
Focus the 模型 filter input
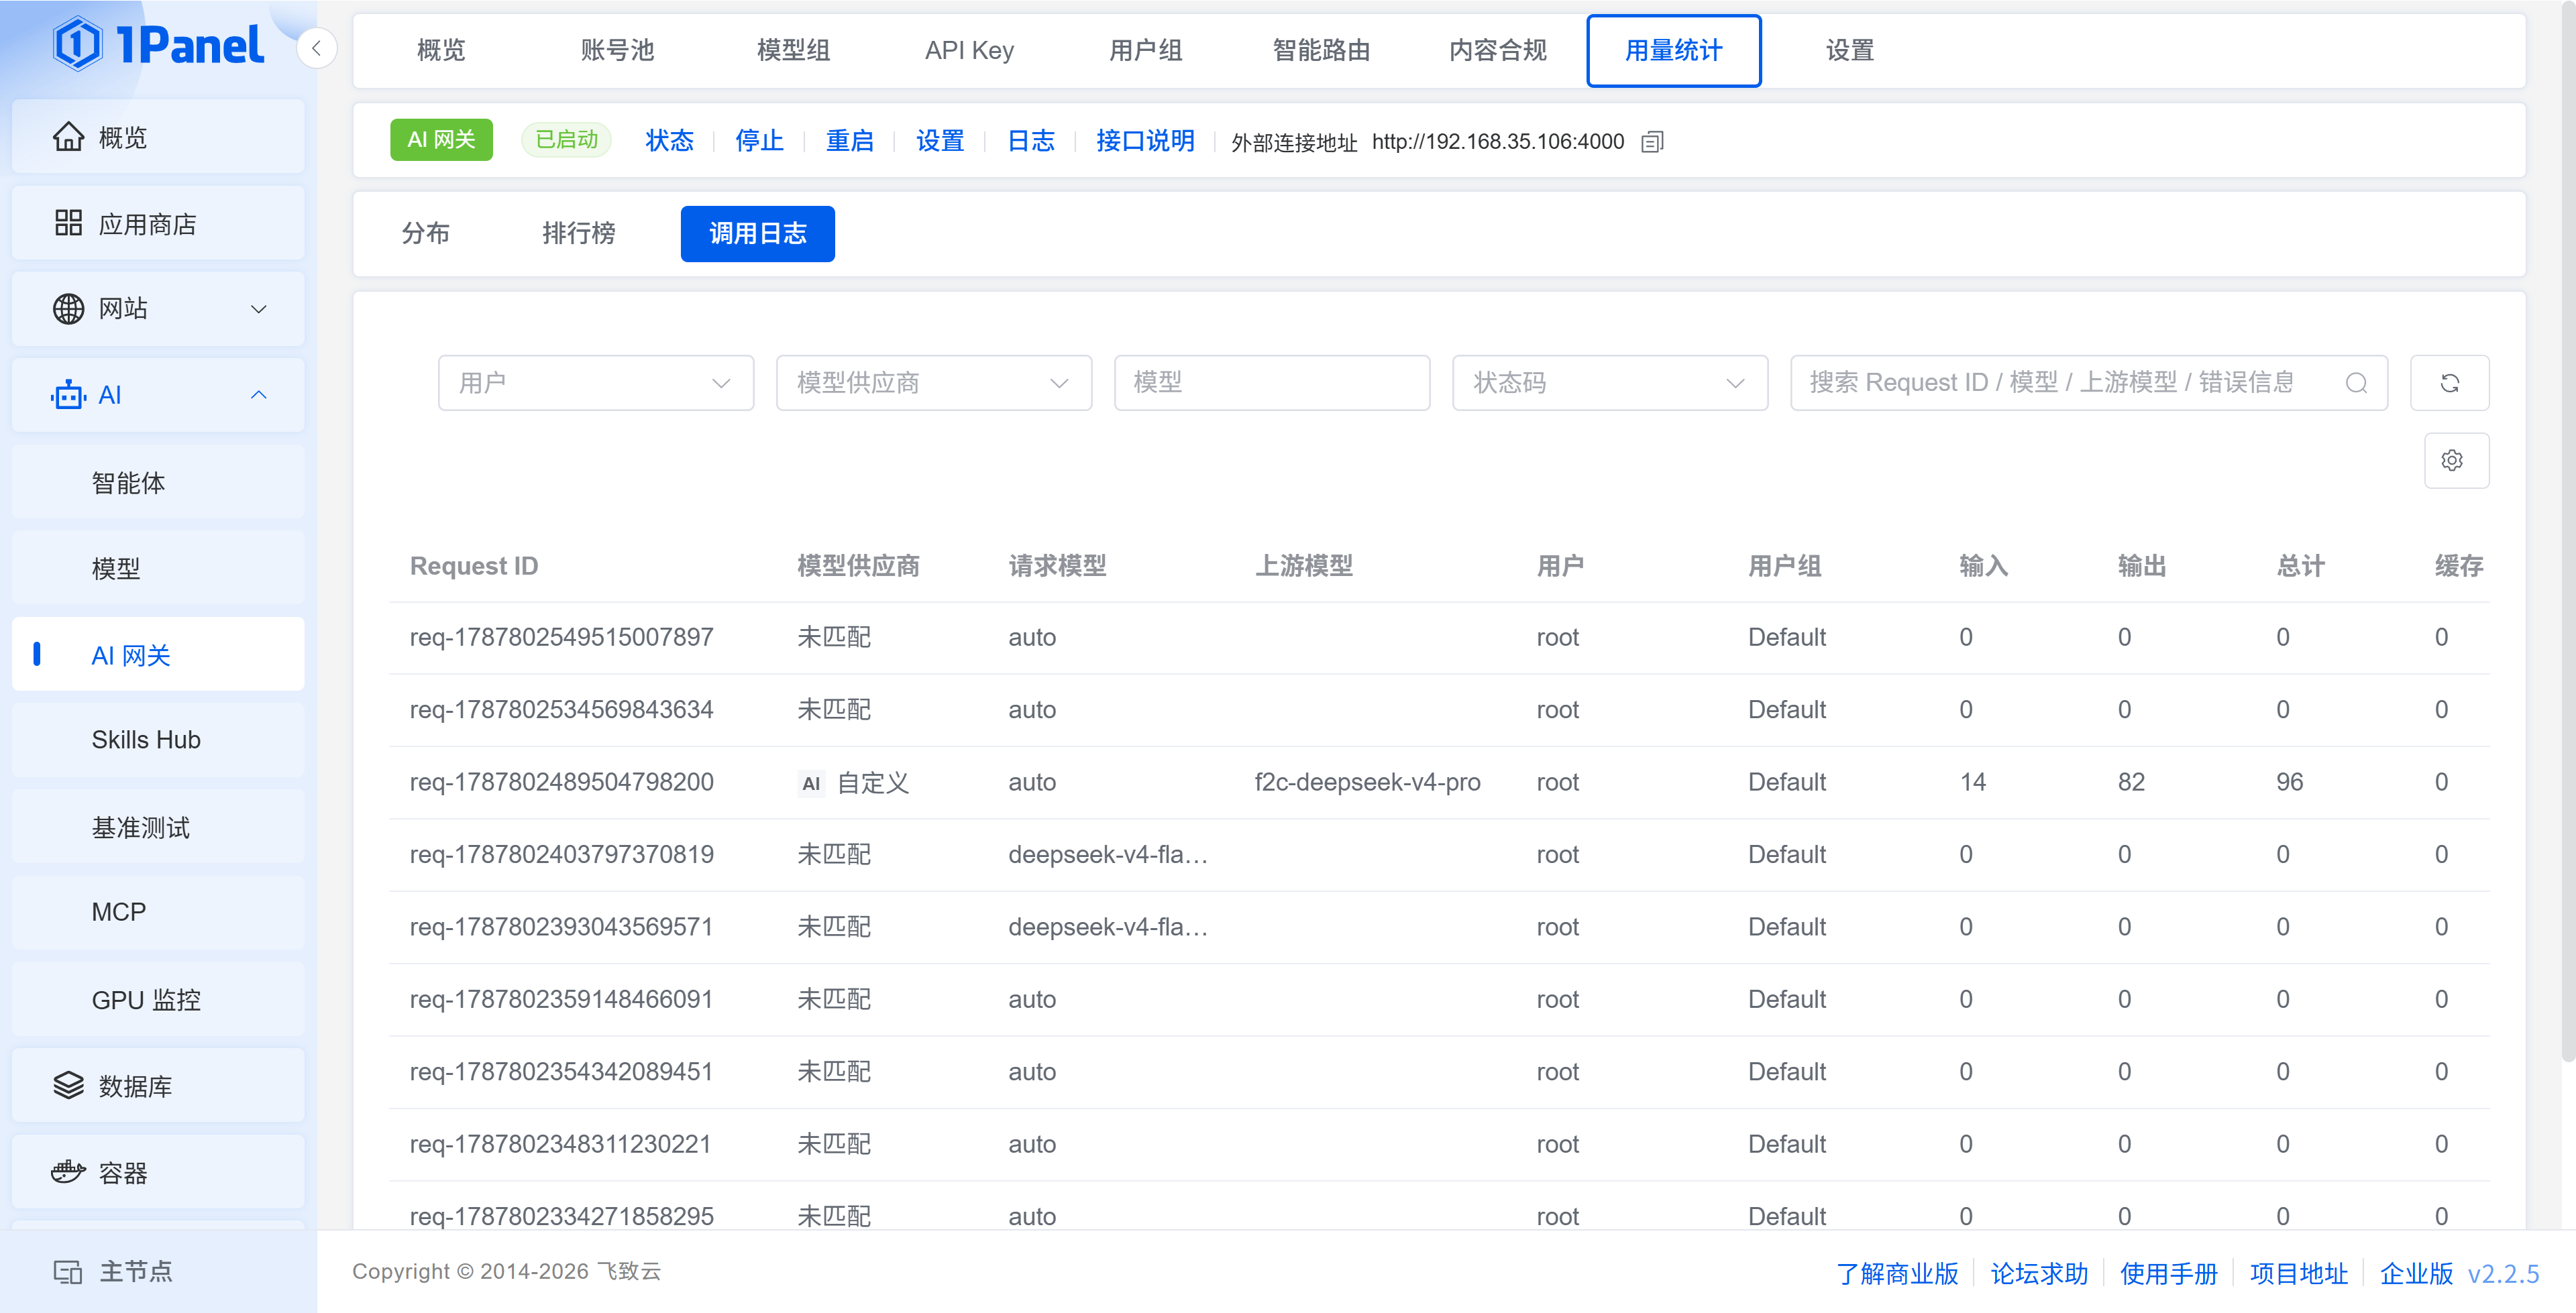pyautogui.click(x=1272, y=383)
